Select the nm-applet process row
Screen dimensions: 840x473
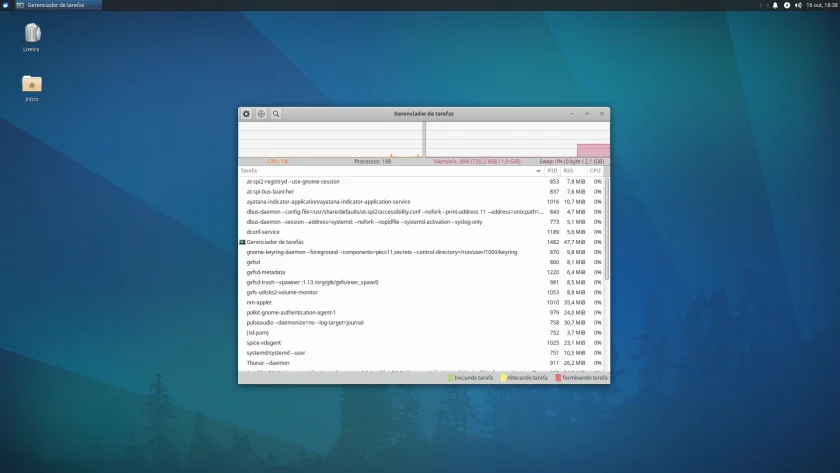(421, 303)
